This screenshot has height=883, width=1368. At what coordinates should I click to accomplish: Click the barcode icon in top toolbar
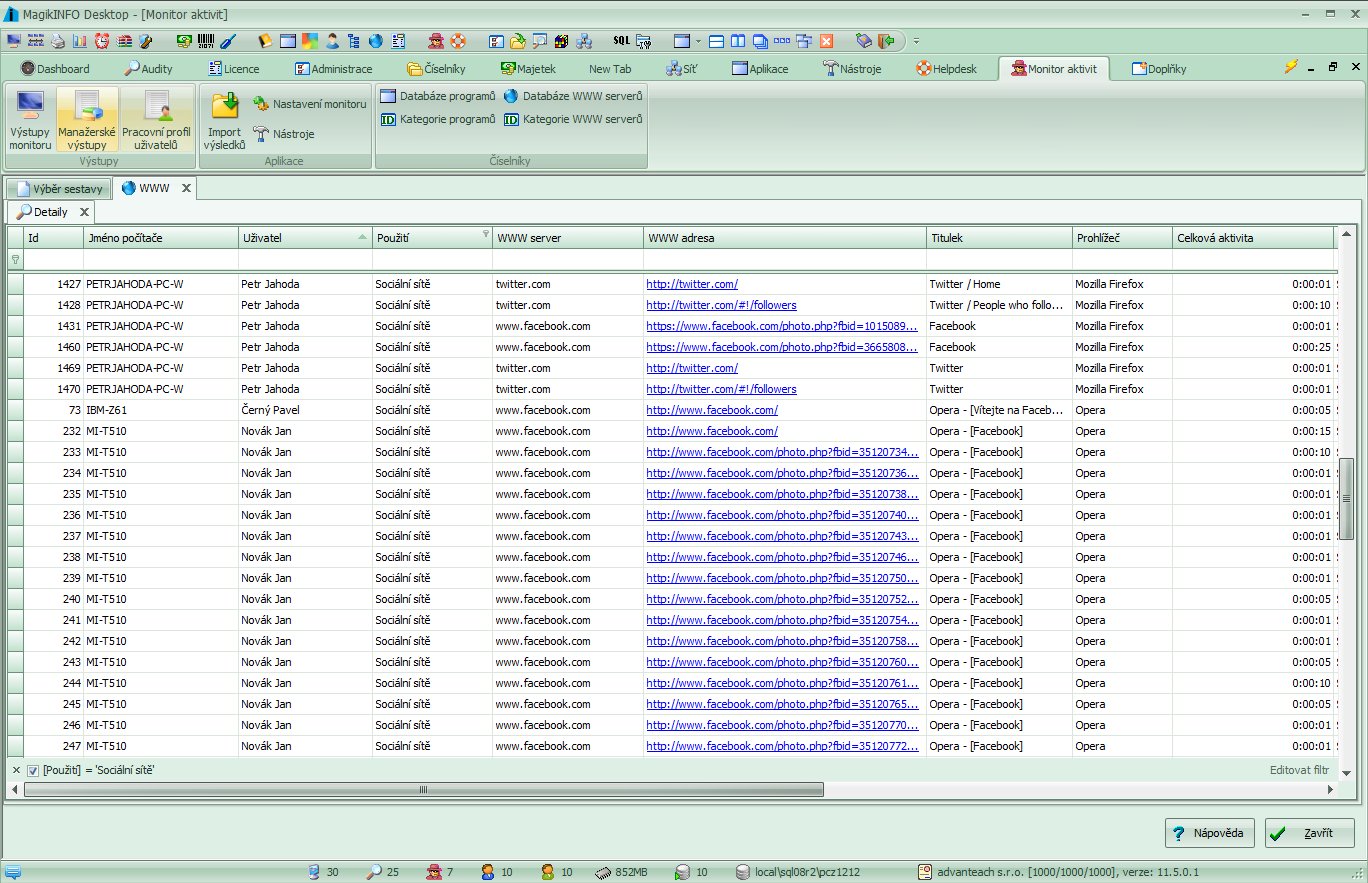click(x=206, y=41)
